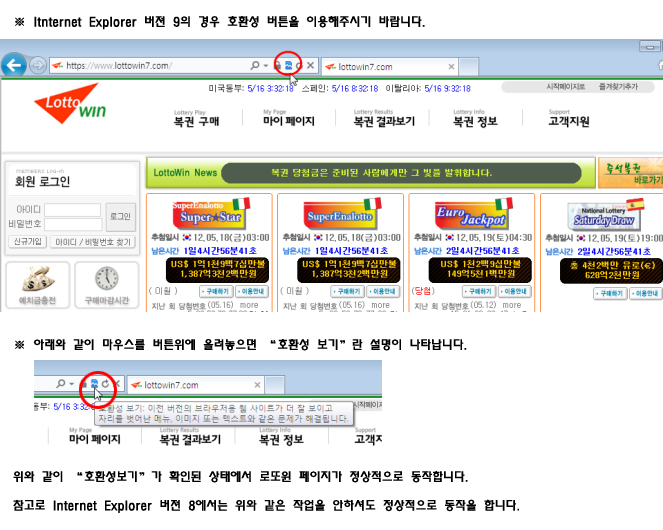Open address dropdown arrow in lower cropped screenshot
The image size is (663, 530).
[72, 384]
